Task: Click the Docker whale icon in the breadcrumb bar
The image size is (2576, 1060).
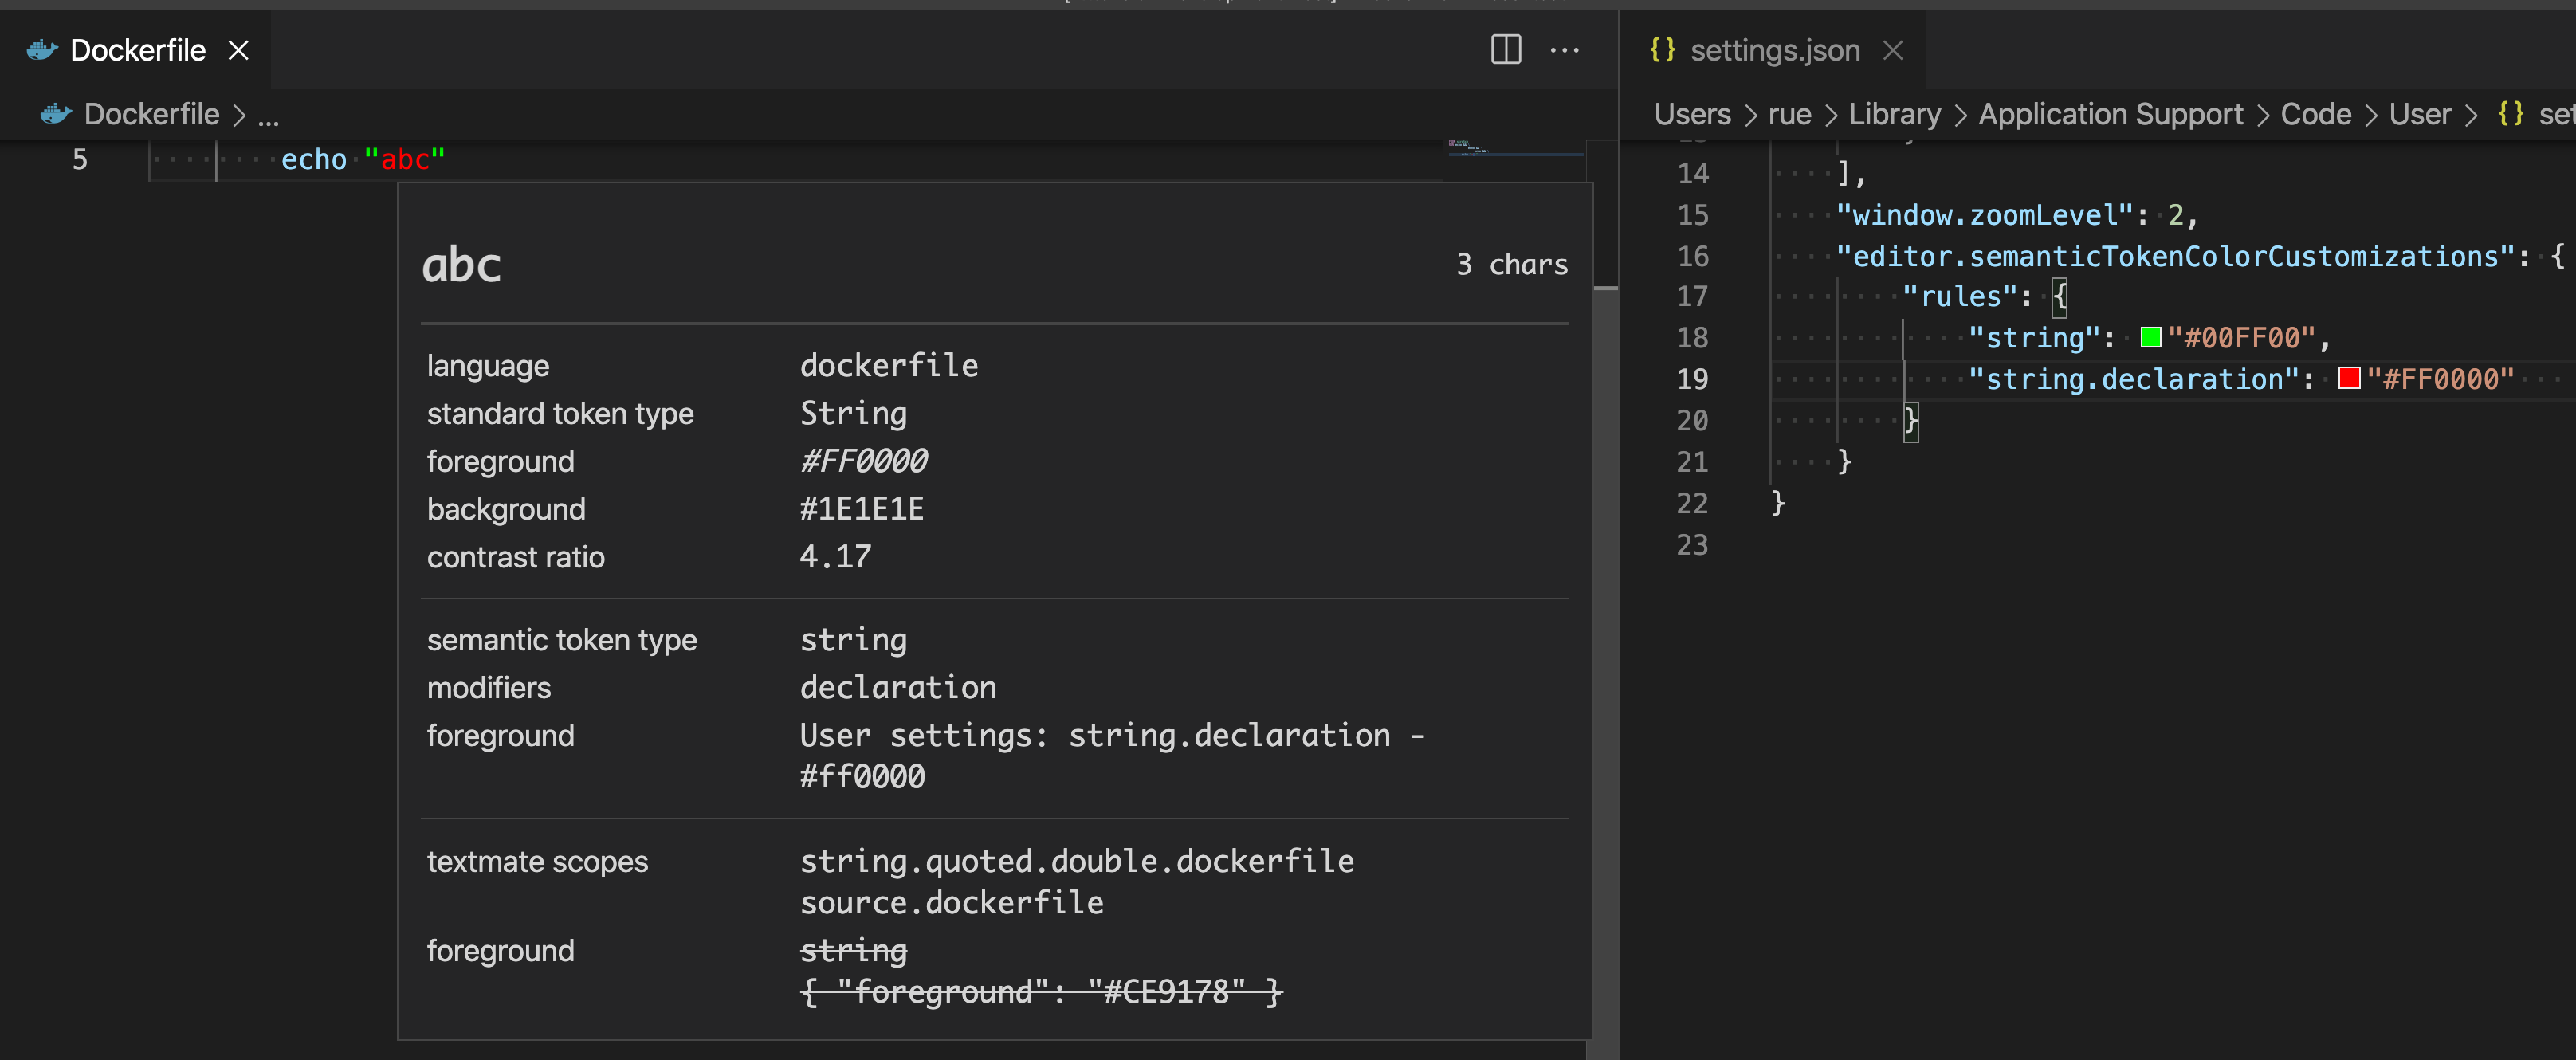Action: 56,113
